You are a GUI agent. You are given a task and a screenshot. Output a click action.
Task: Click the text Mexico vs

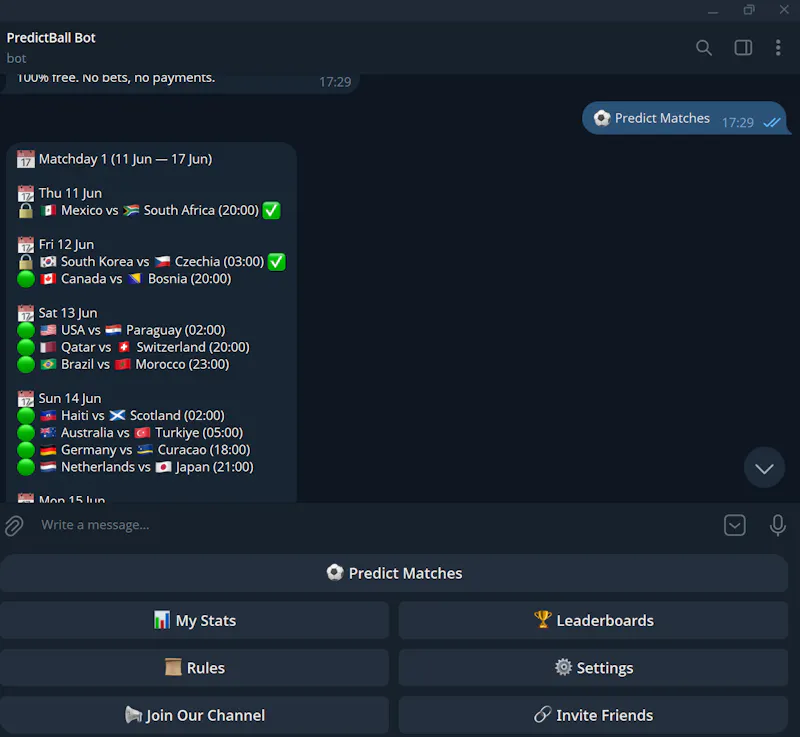89,210
